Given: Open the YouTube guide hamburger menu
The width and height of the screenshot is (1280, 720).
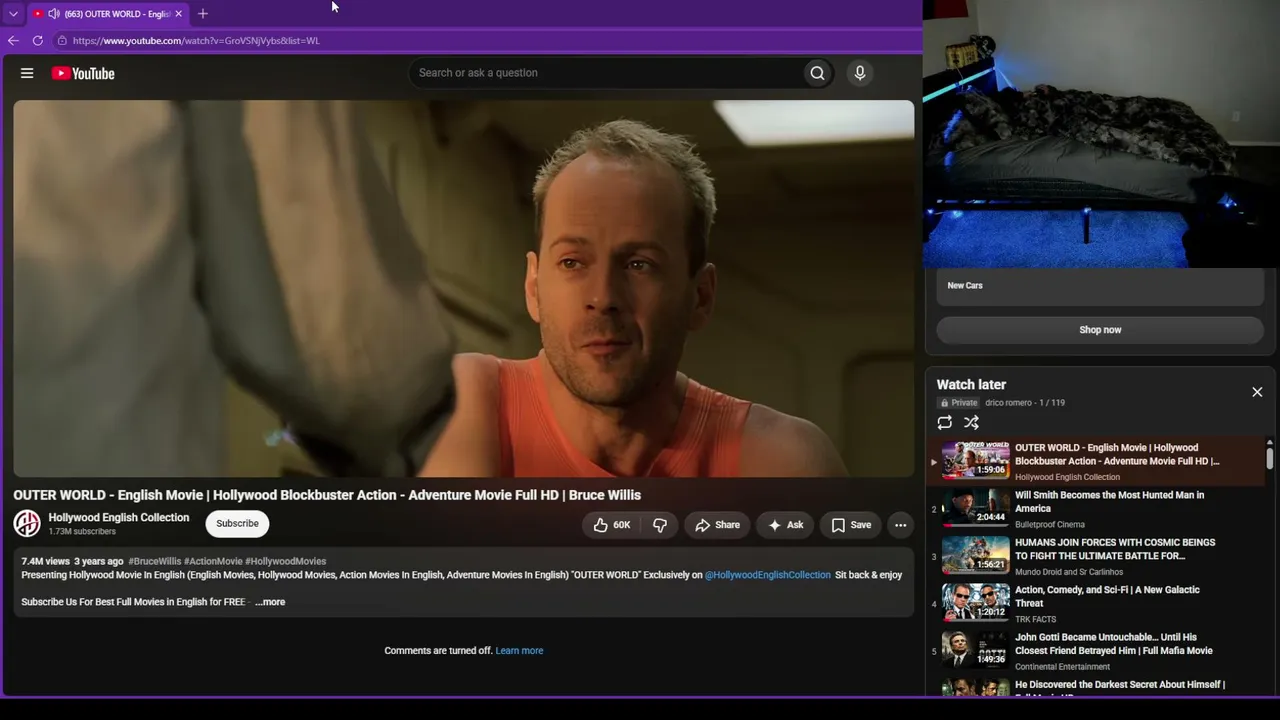Looking at the screenshot, I should [27, 73].
